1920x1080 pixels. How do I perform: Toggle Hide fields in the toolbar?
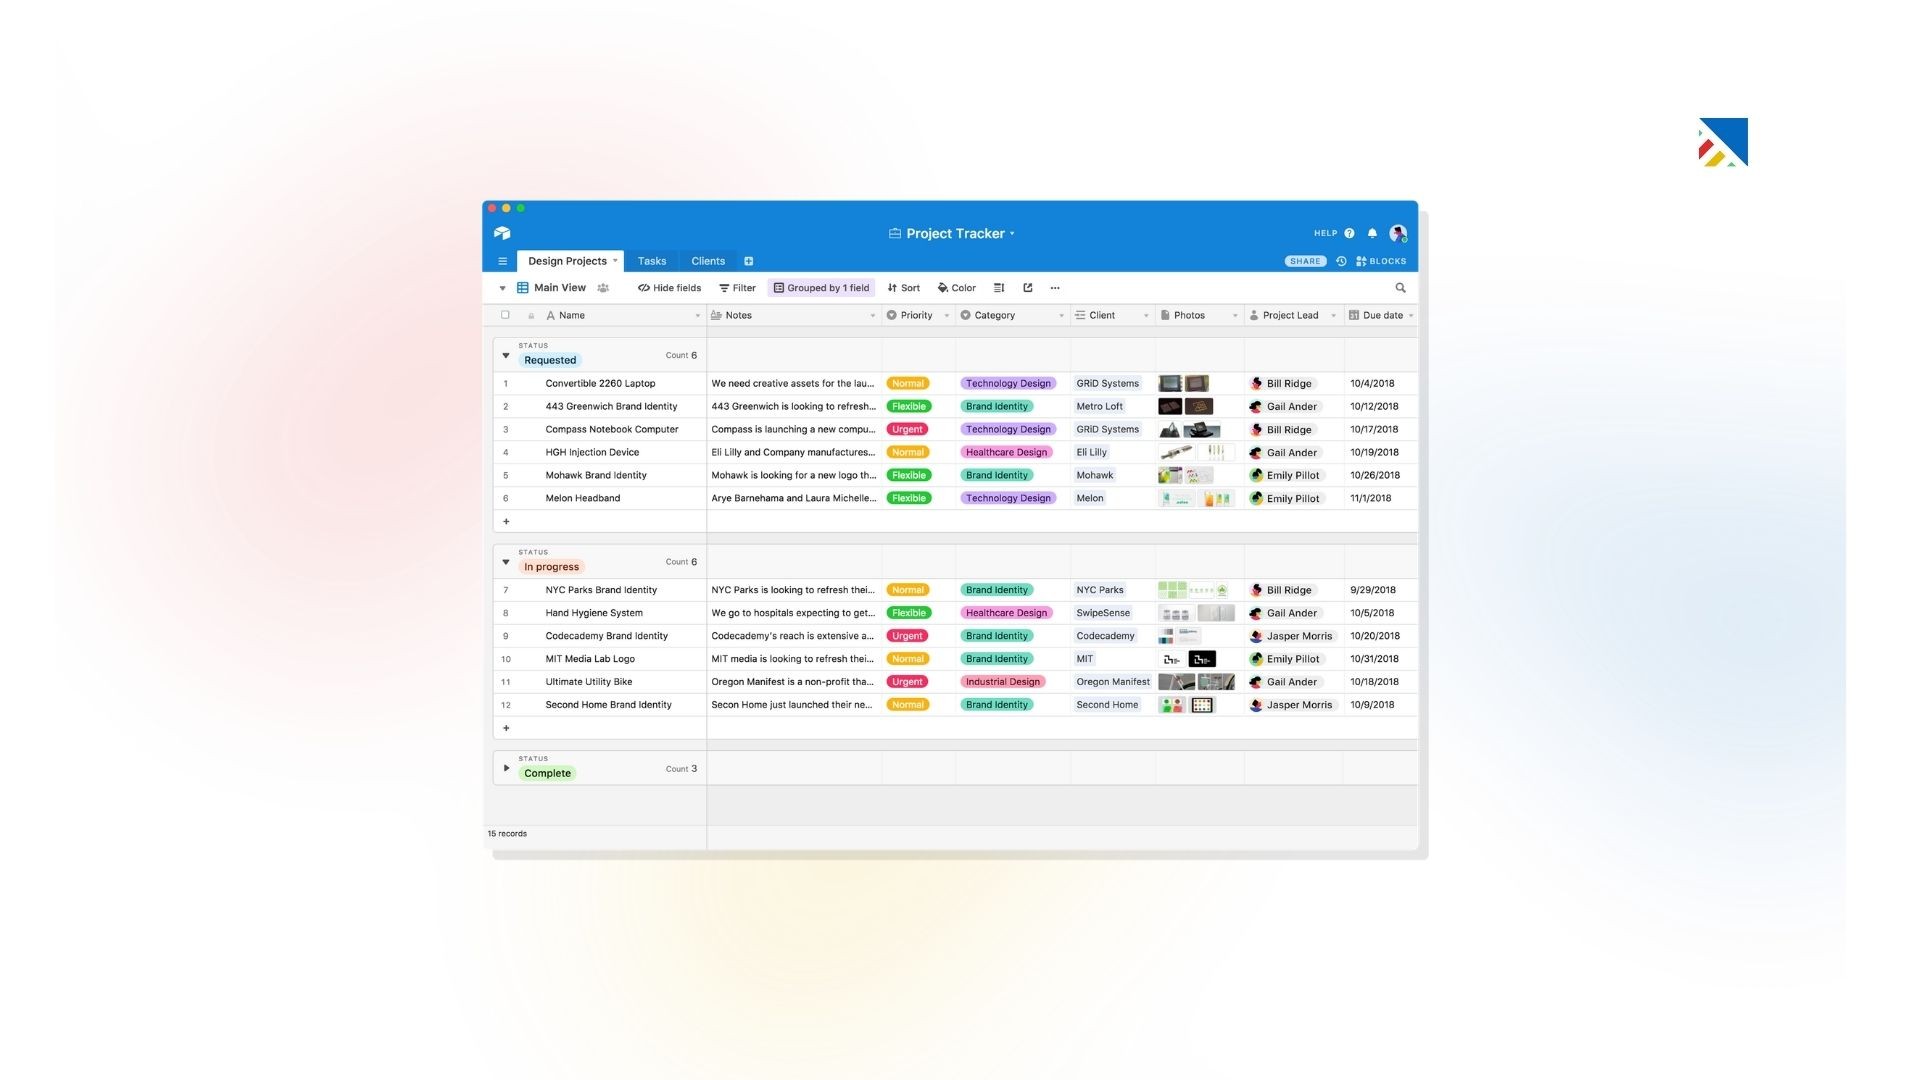point(668,287)
